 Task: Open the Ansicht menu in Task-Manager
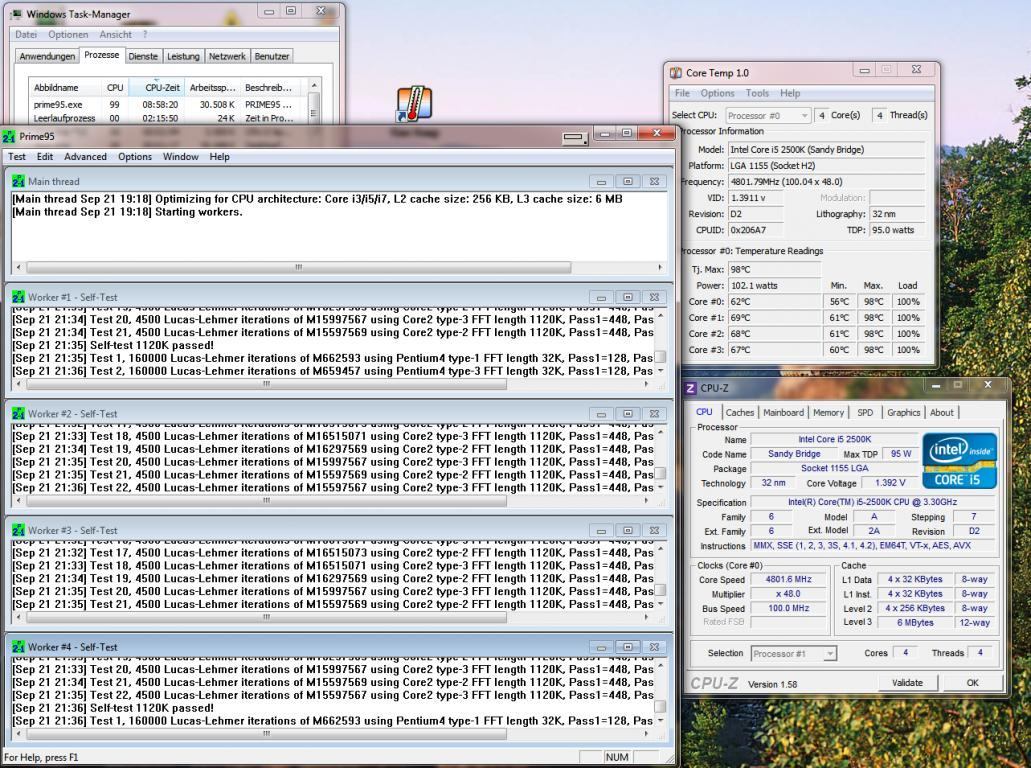coord(116,34)
